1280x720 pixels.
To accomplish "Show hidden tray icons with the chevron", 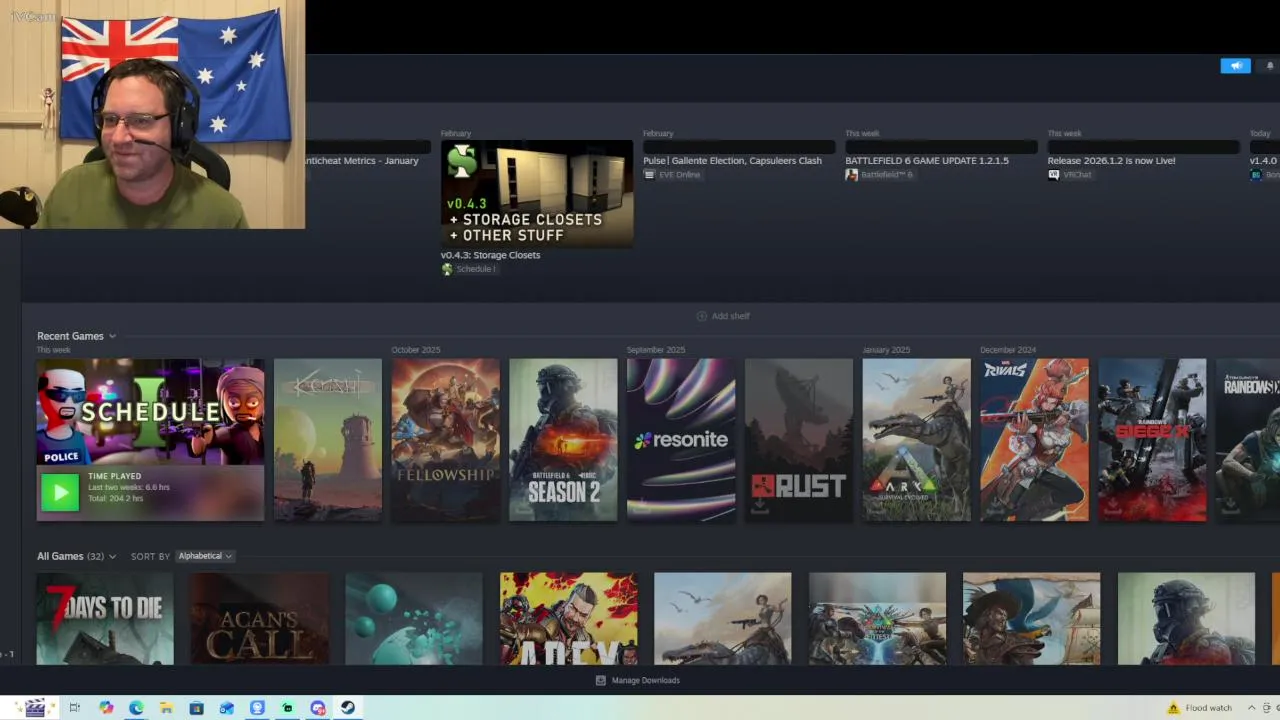I will (x=1250, y=708).
